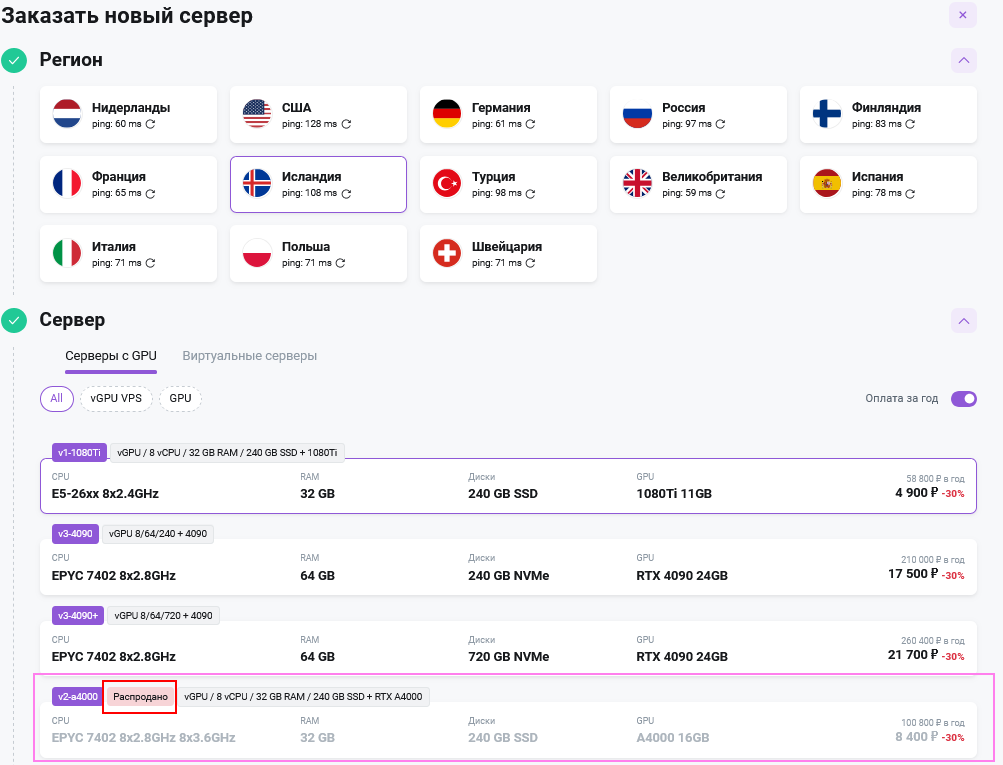The width and height of the screenshot is (1003, 765).
Task: Close the order server dialog
Action: point(963,15)
